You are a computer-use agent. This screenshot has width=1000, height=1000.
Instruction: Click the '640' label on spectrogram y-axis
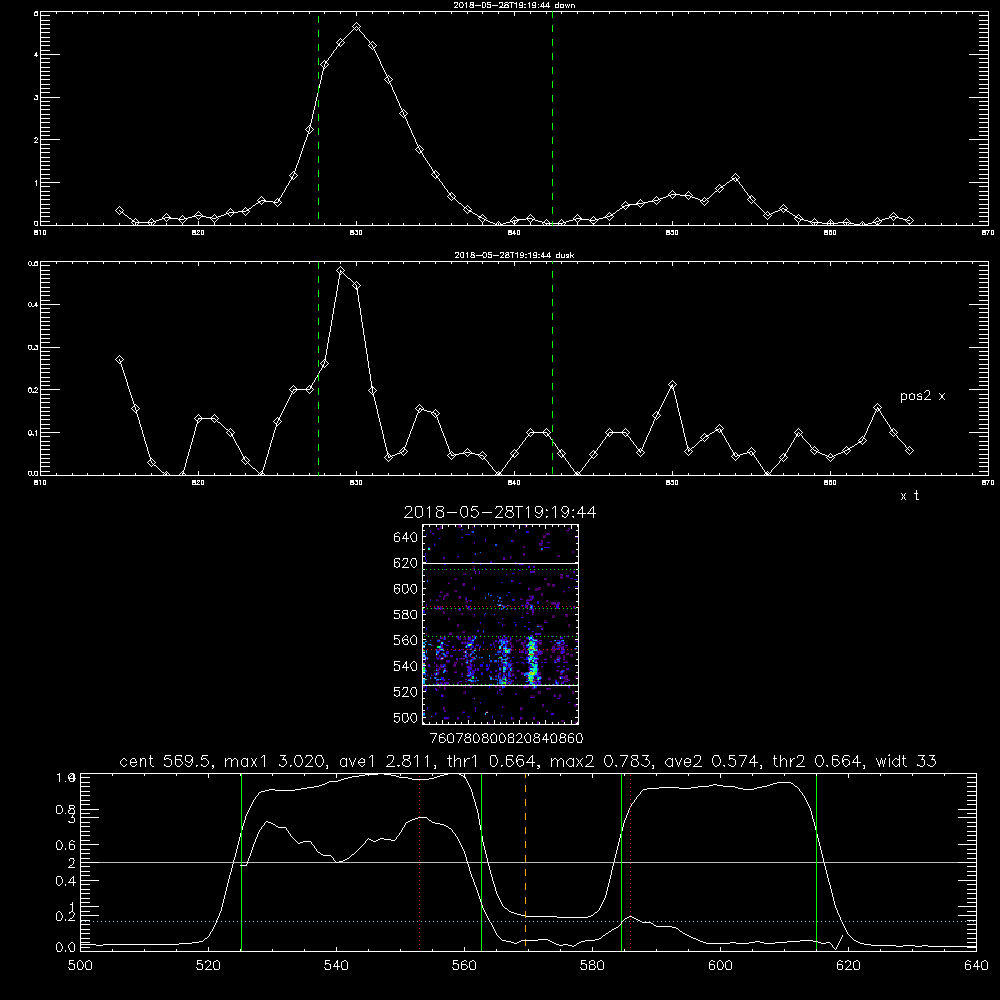(x=406, y=538)
